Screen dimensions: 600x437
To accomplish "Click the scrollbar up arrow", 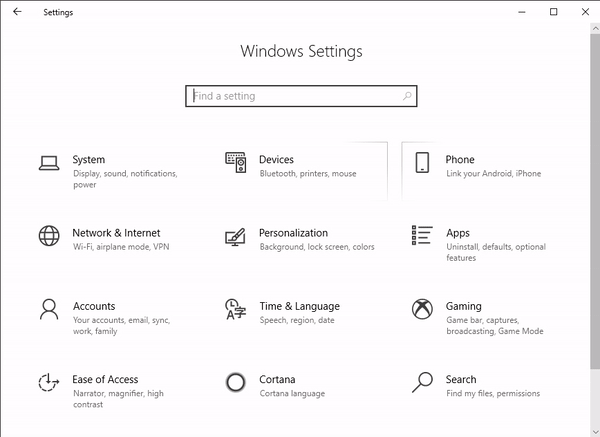I will click(x=595, y=28).
